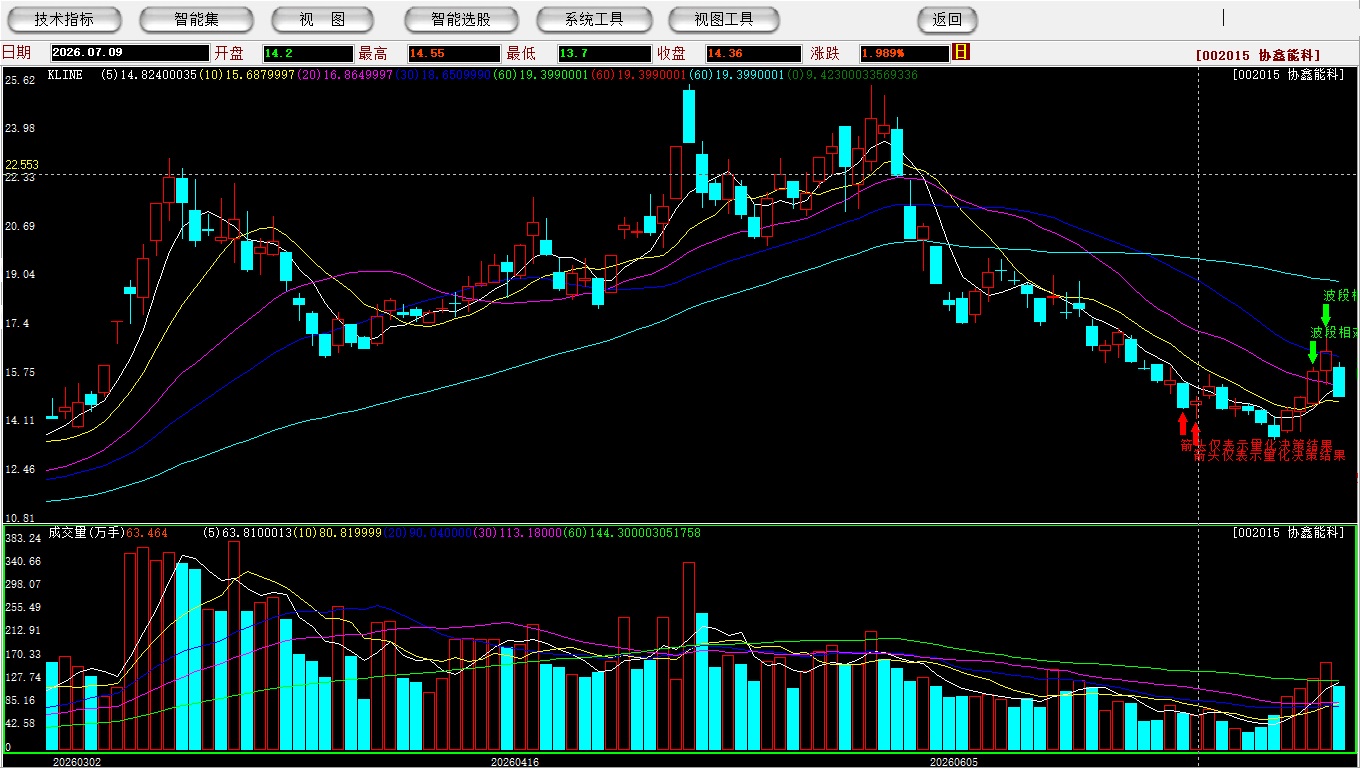Screen dimensions: 1360x768
Task: Click the 127.74 volume axis label
Action: [x=22, y=677]
